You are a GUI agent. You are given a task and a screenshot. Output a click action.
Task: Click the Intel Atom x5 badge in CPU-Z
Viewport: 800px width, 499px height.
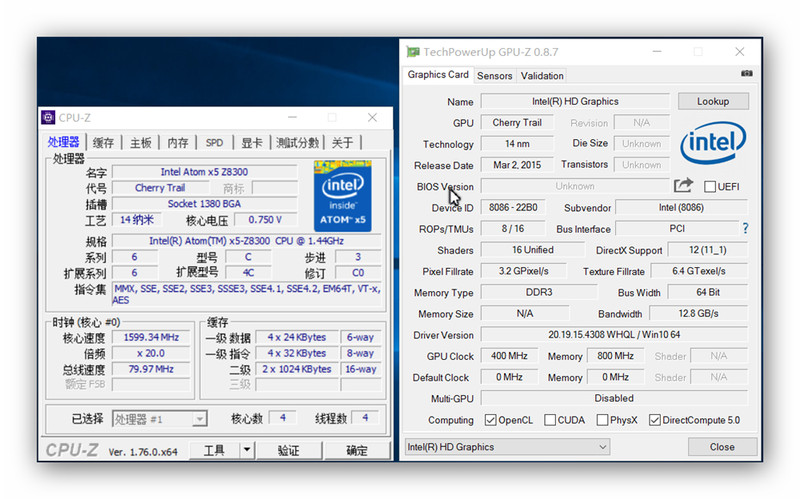[342, 196]
